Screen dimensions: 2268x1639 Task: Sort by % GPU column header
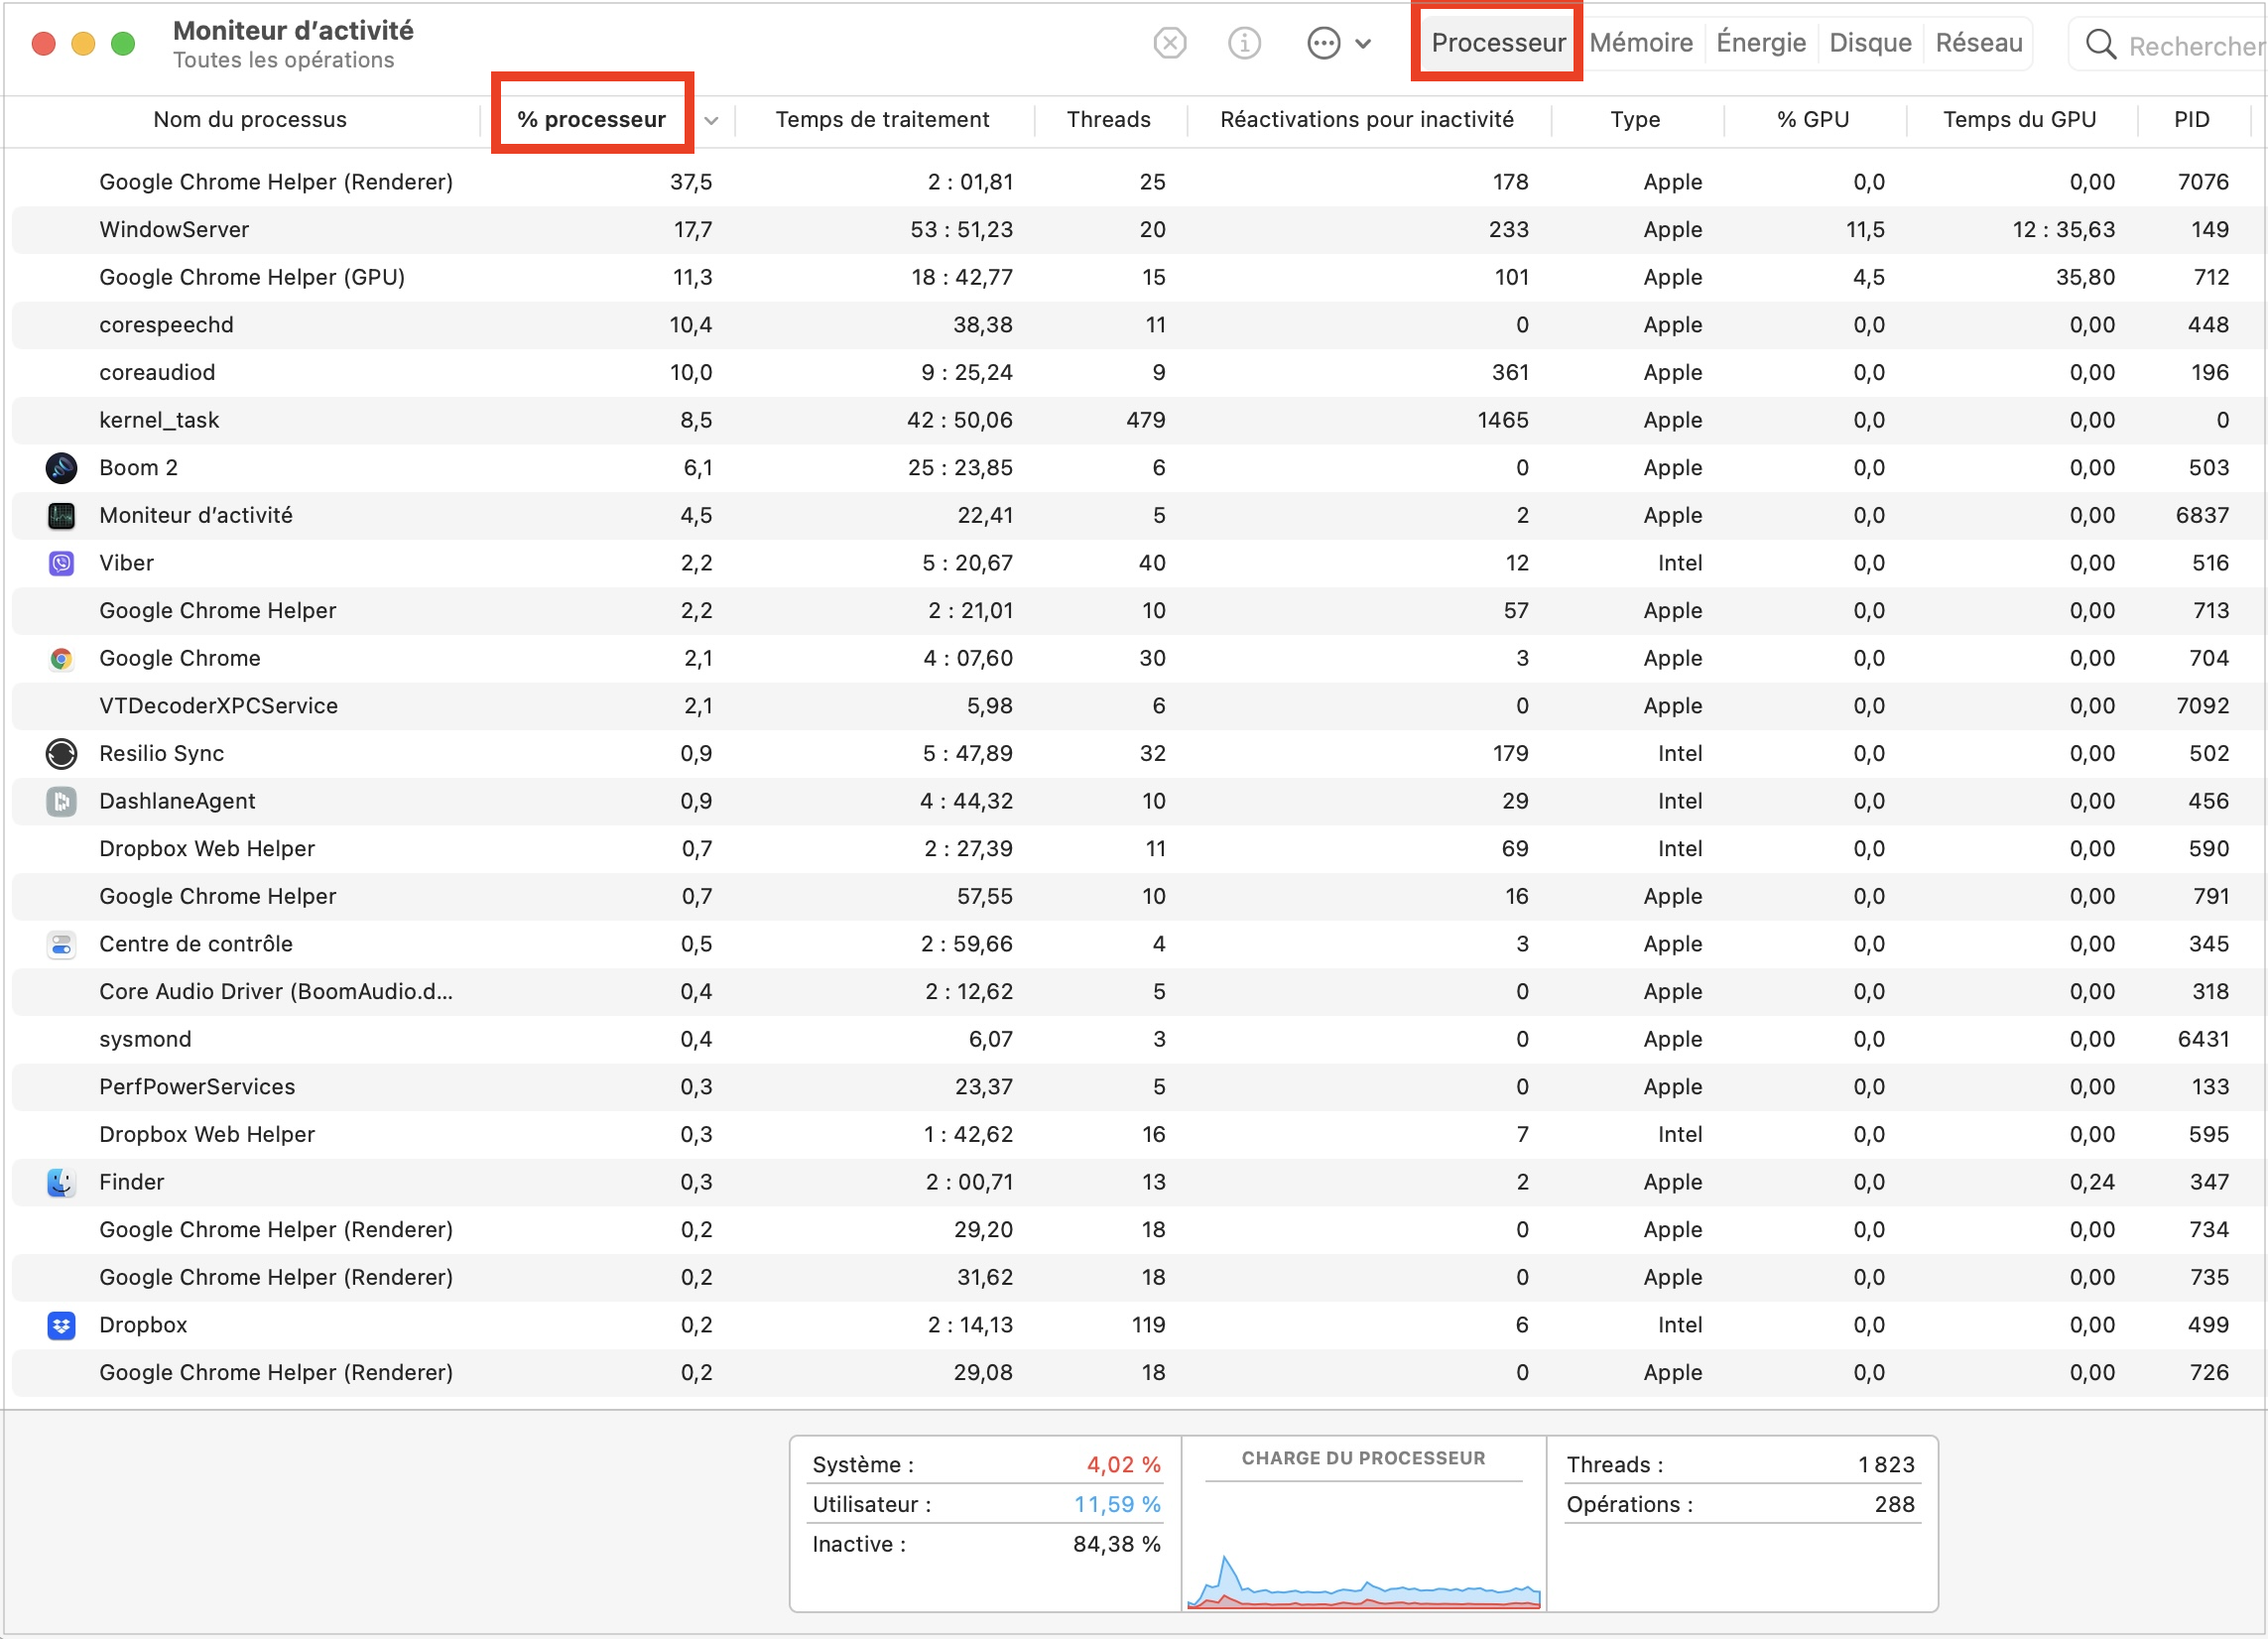point(1812,120)
